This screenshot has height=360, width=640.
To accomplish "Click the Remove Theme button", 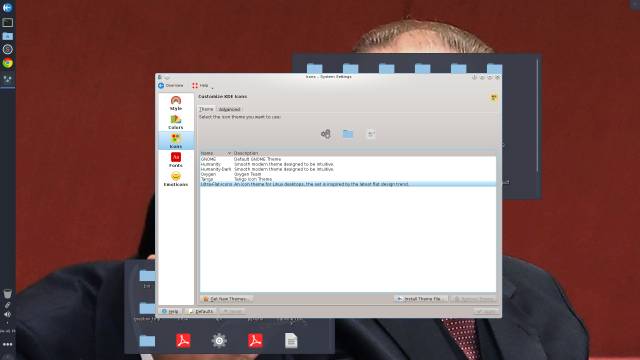I will pos(473,299).
